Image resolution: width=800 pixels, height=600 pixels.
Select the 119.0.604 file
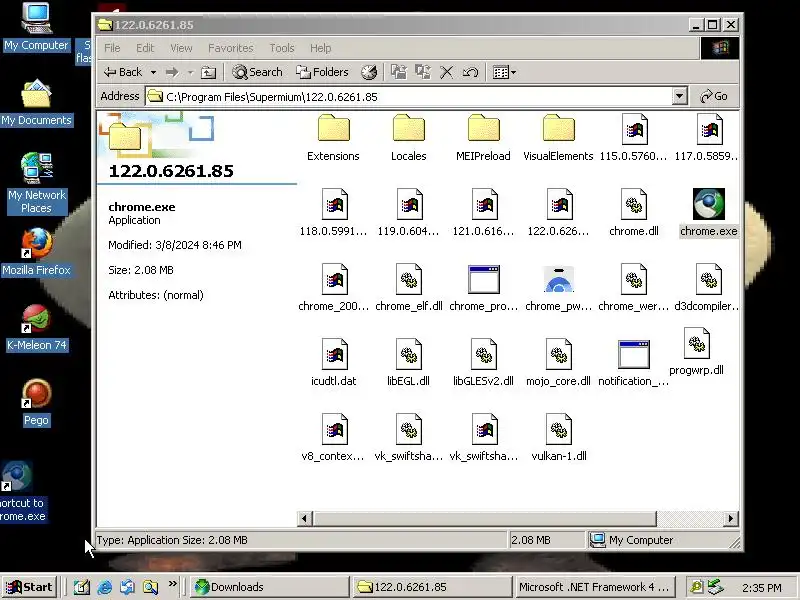(408, 212)
